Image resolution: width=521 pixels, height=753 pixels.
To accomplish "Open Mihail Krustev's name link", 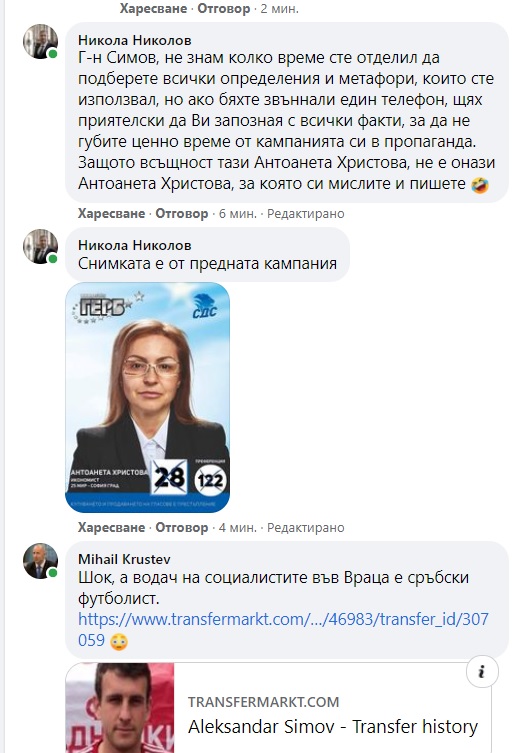I will [x=124, y=559].
